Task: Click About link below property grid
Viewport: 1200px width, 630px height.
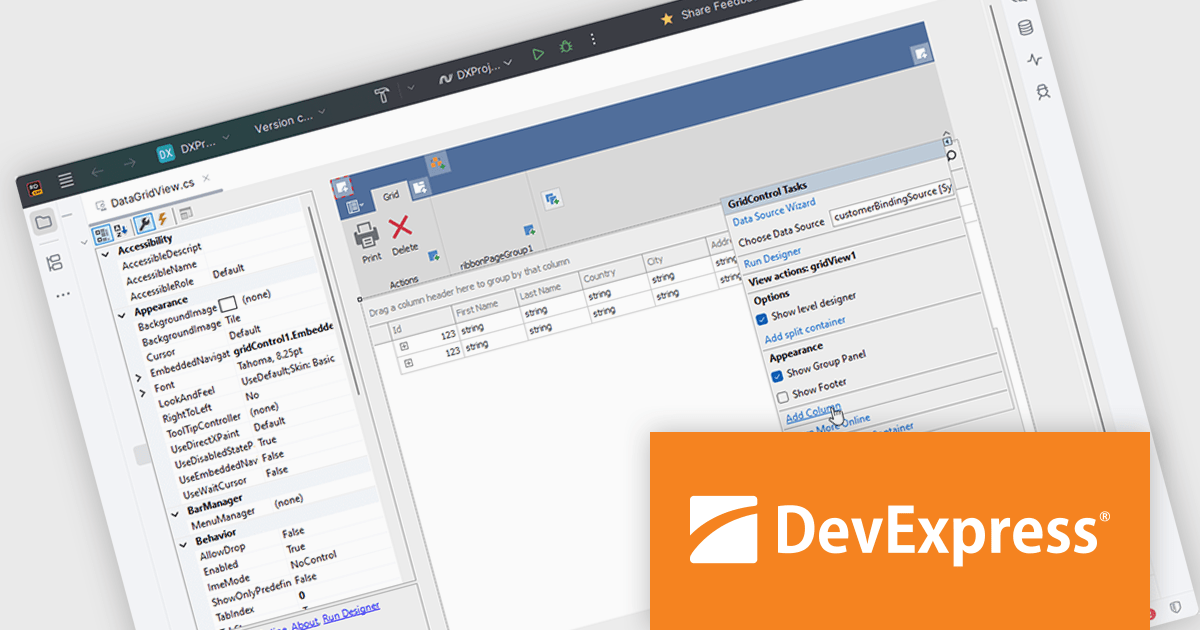Action: pyautogui.click(x=305, y=621)
